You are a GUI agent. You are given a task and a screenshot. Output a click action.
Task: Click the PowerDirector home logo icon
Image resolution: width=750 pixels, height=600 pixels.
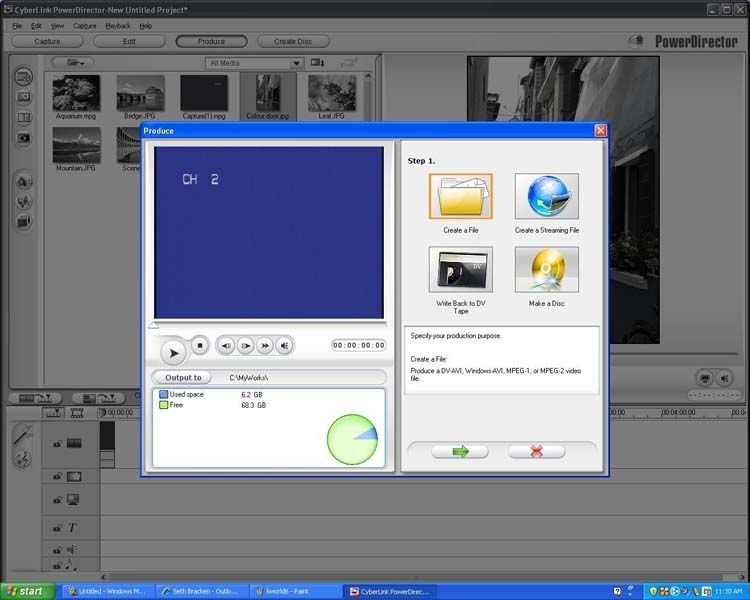coord(637,41)
